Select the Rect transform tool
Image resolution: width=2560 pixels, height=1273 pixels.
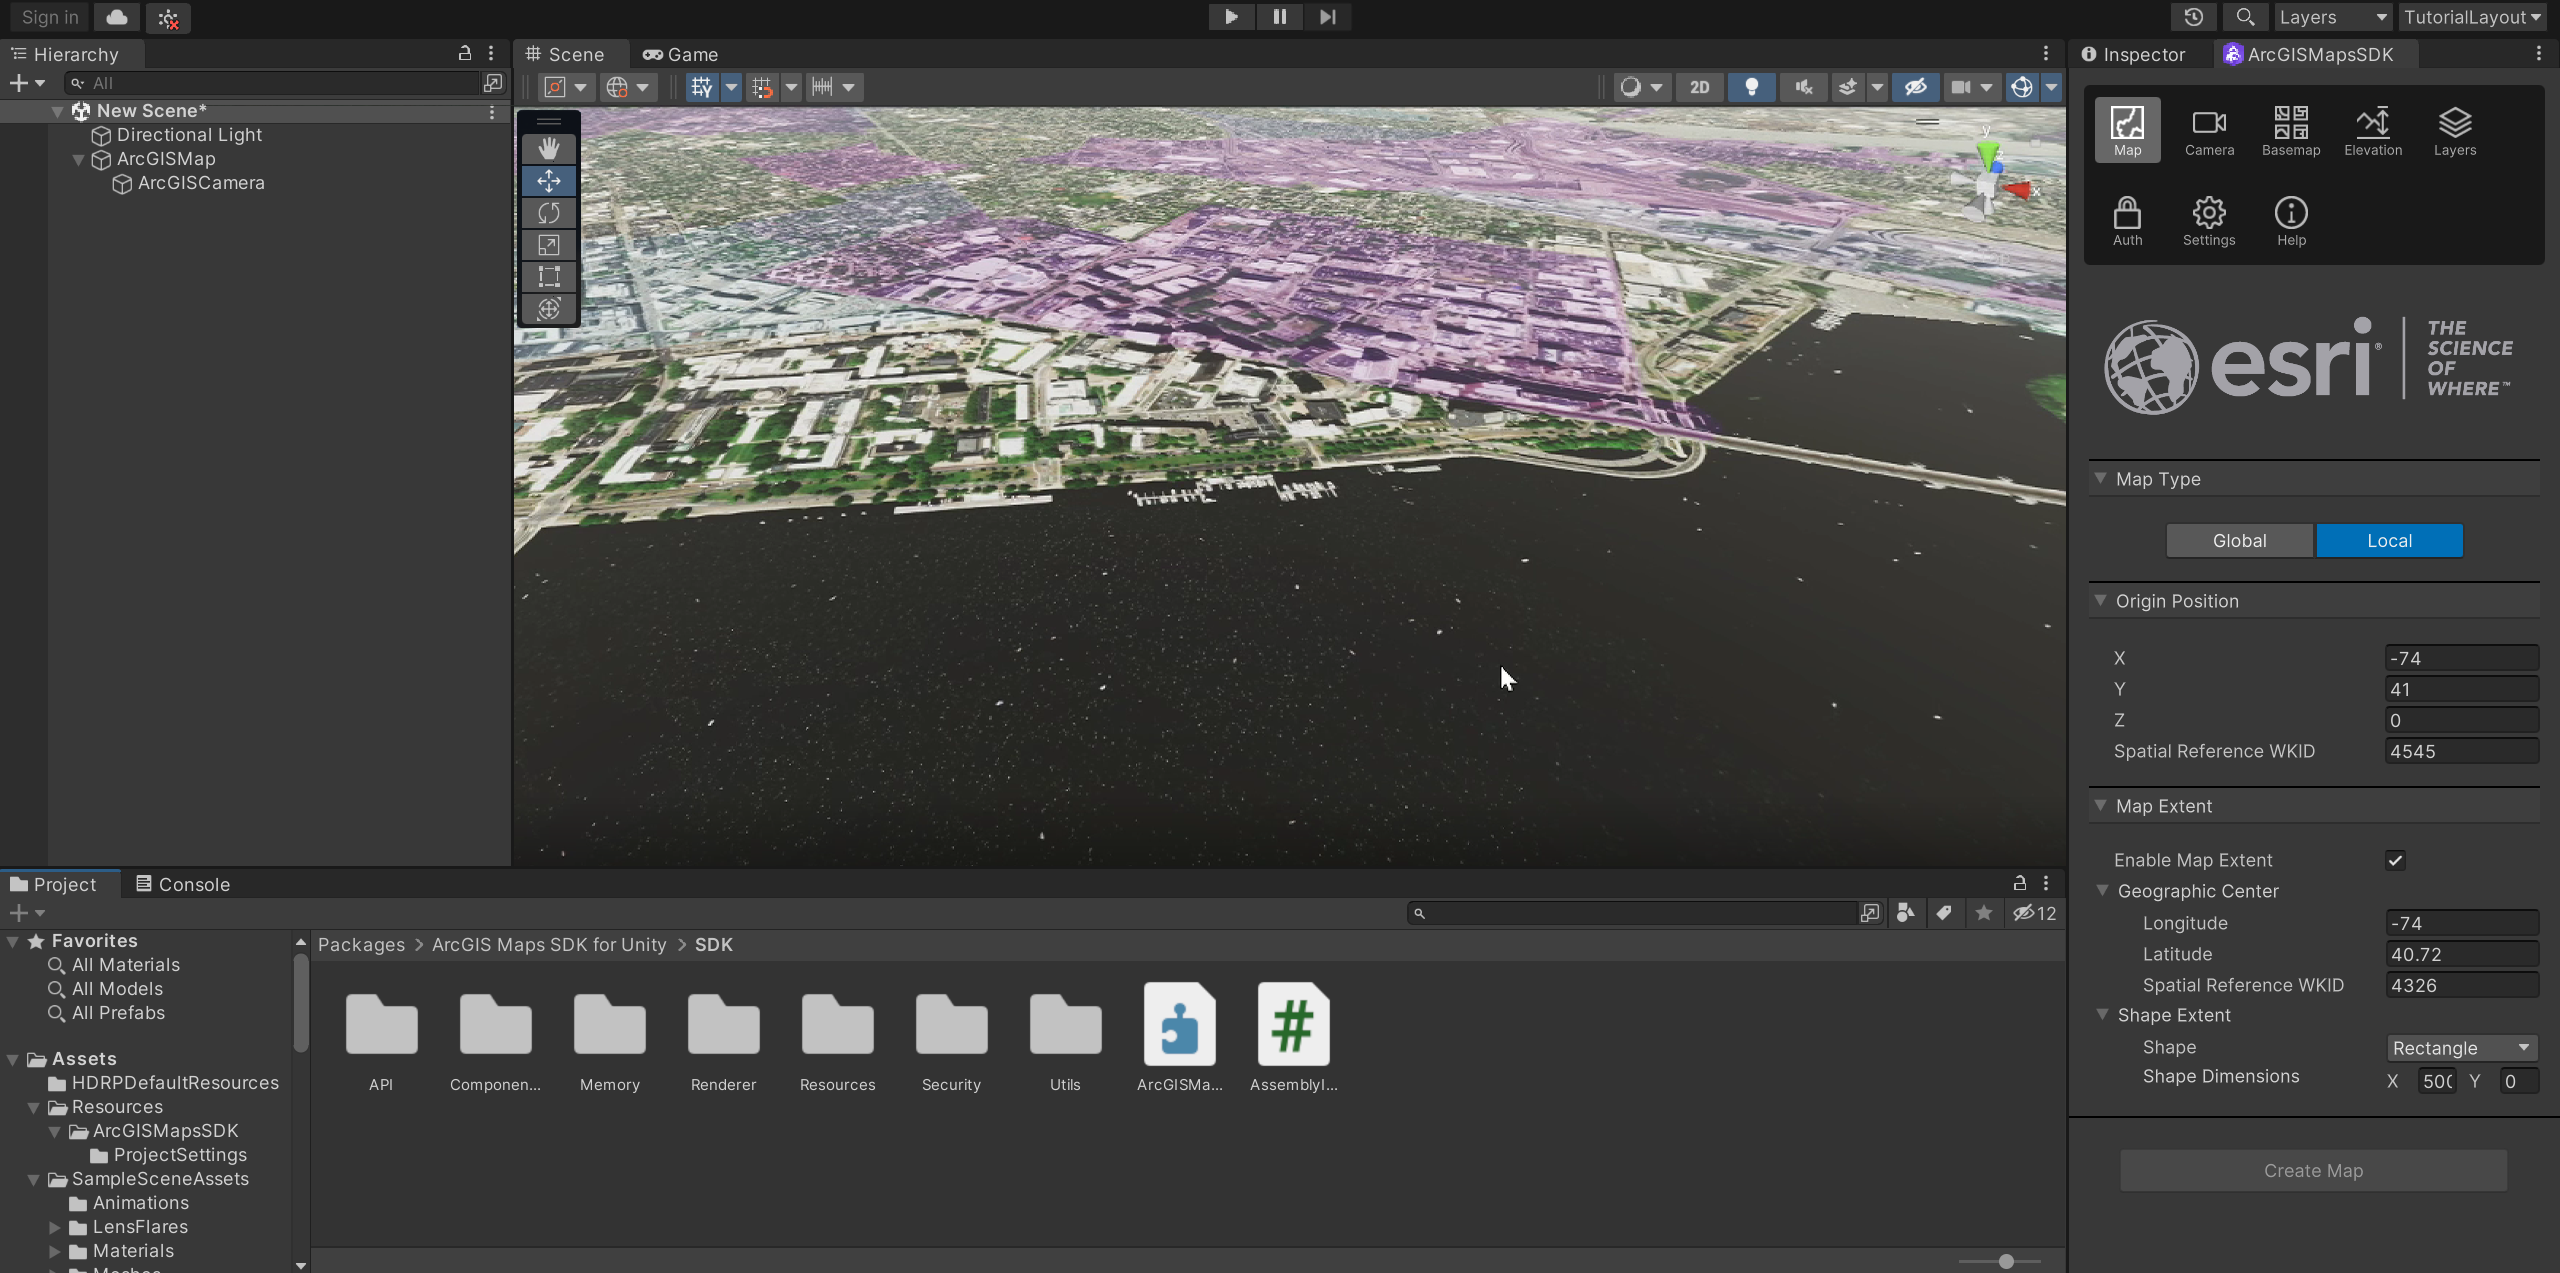[548, 277]
